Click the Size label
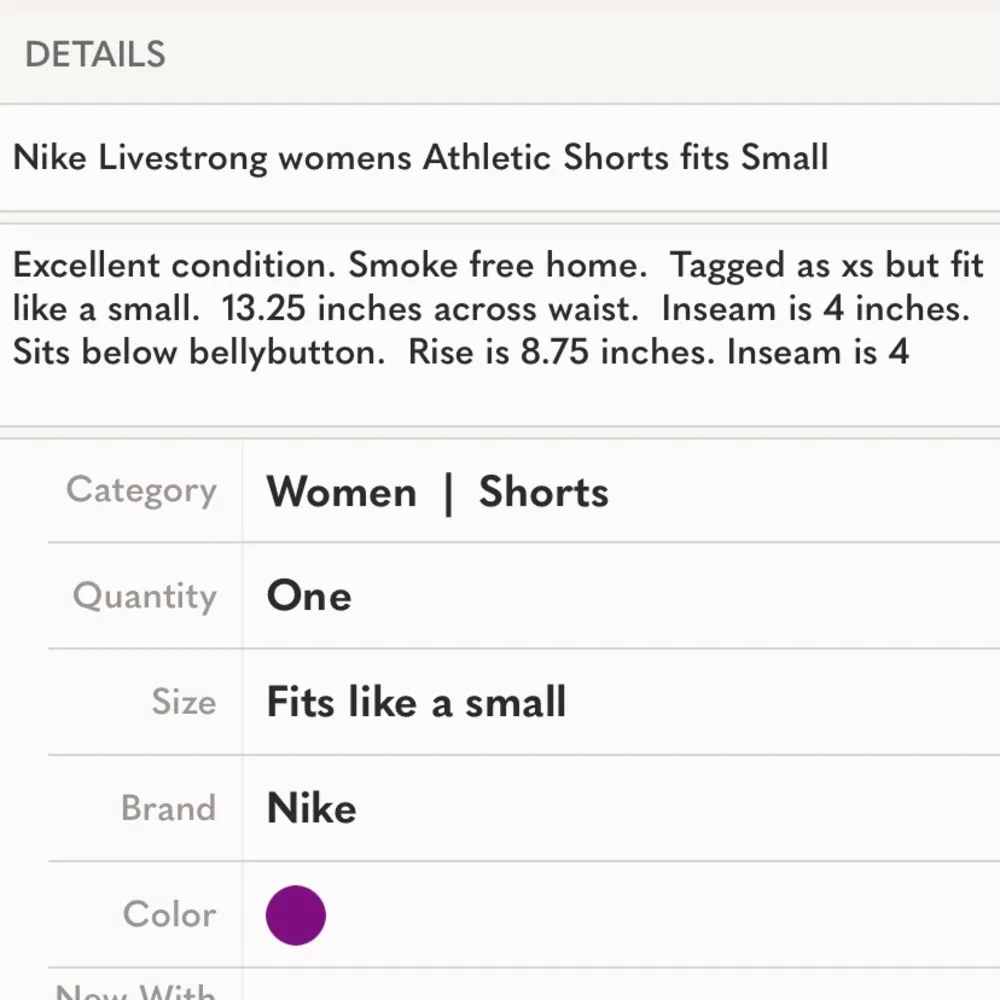This screenshot has width=1000, height=1000. coord(183,702)
